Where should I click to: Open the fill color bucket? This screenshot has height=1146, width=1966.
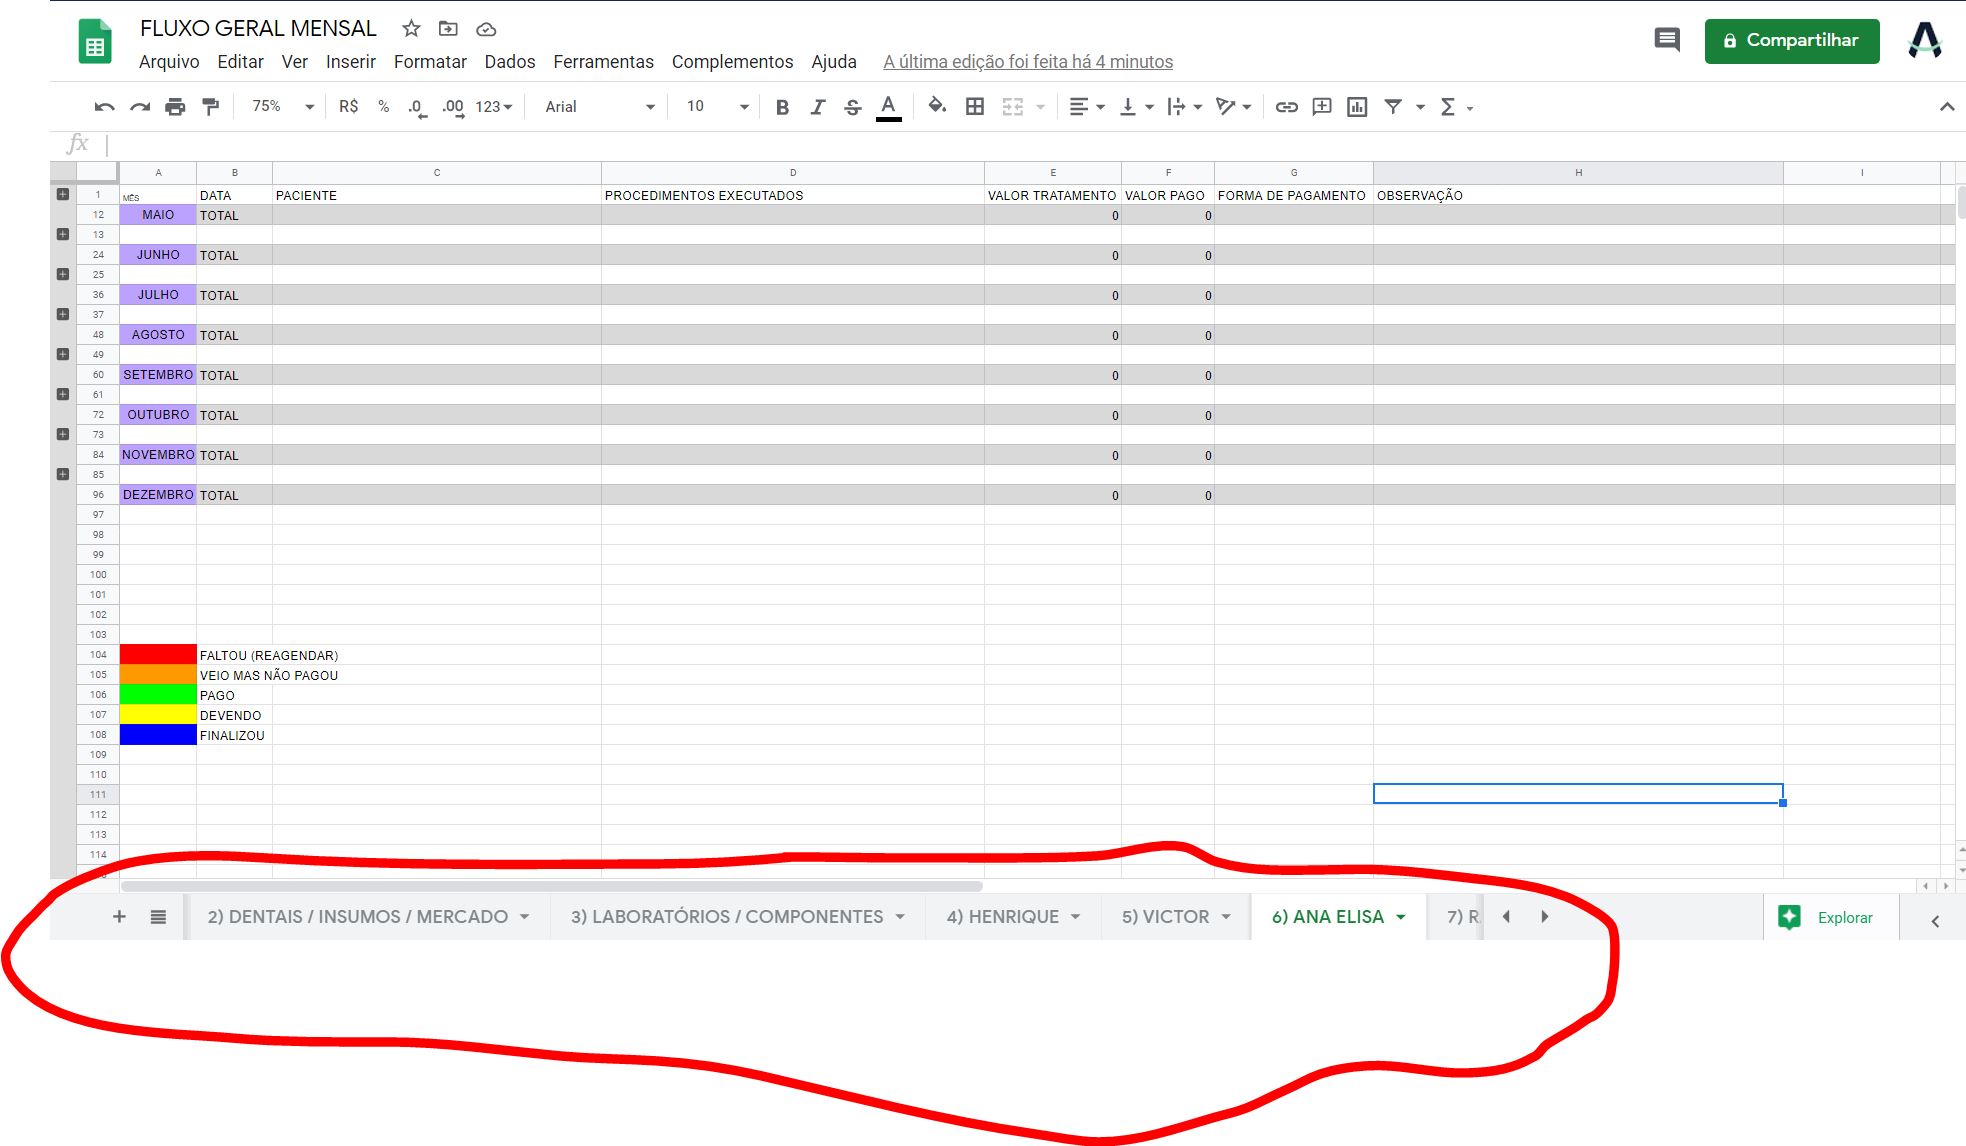936,106
